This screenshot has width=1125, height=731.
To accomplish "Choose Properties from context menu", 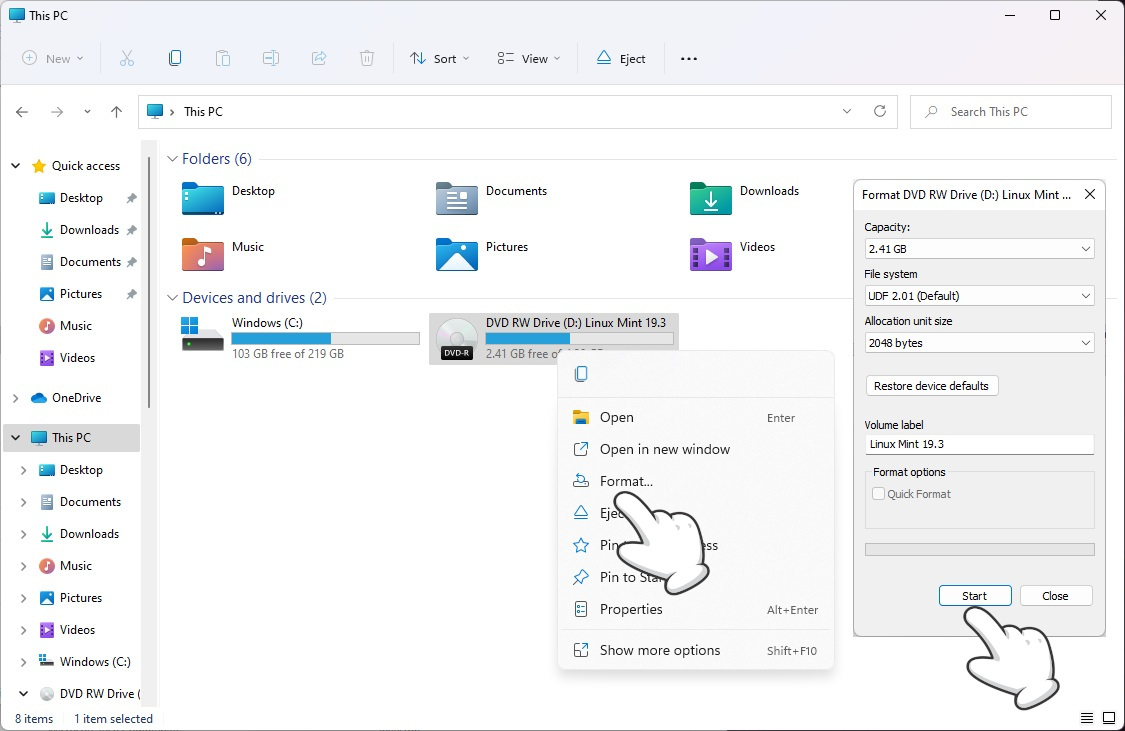I will pos(631,609).
